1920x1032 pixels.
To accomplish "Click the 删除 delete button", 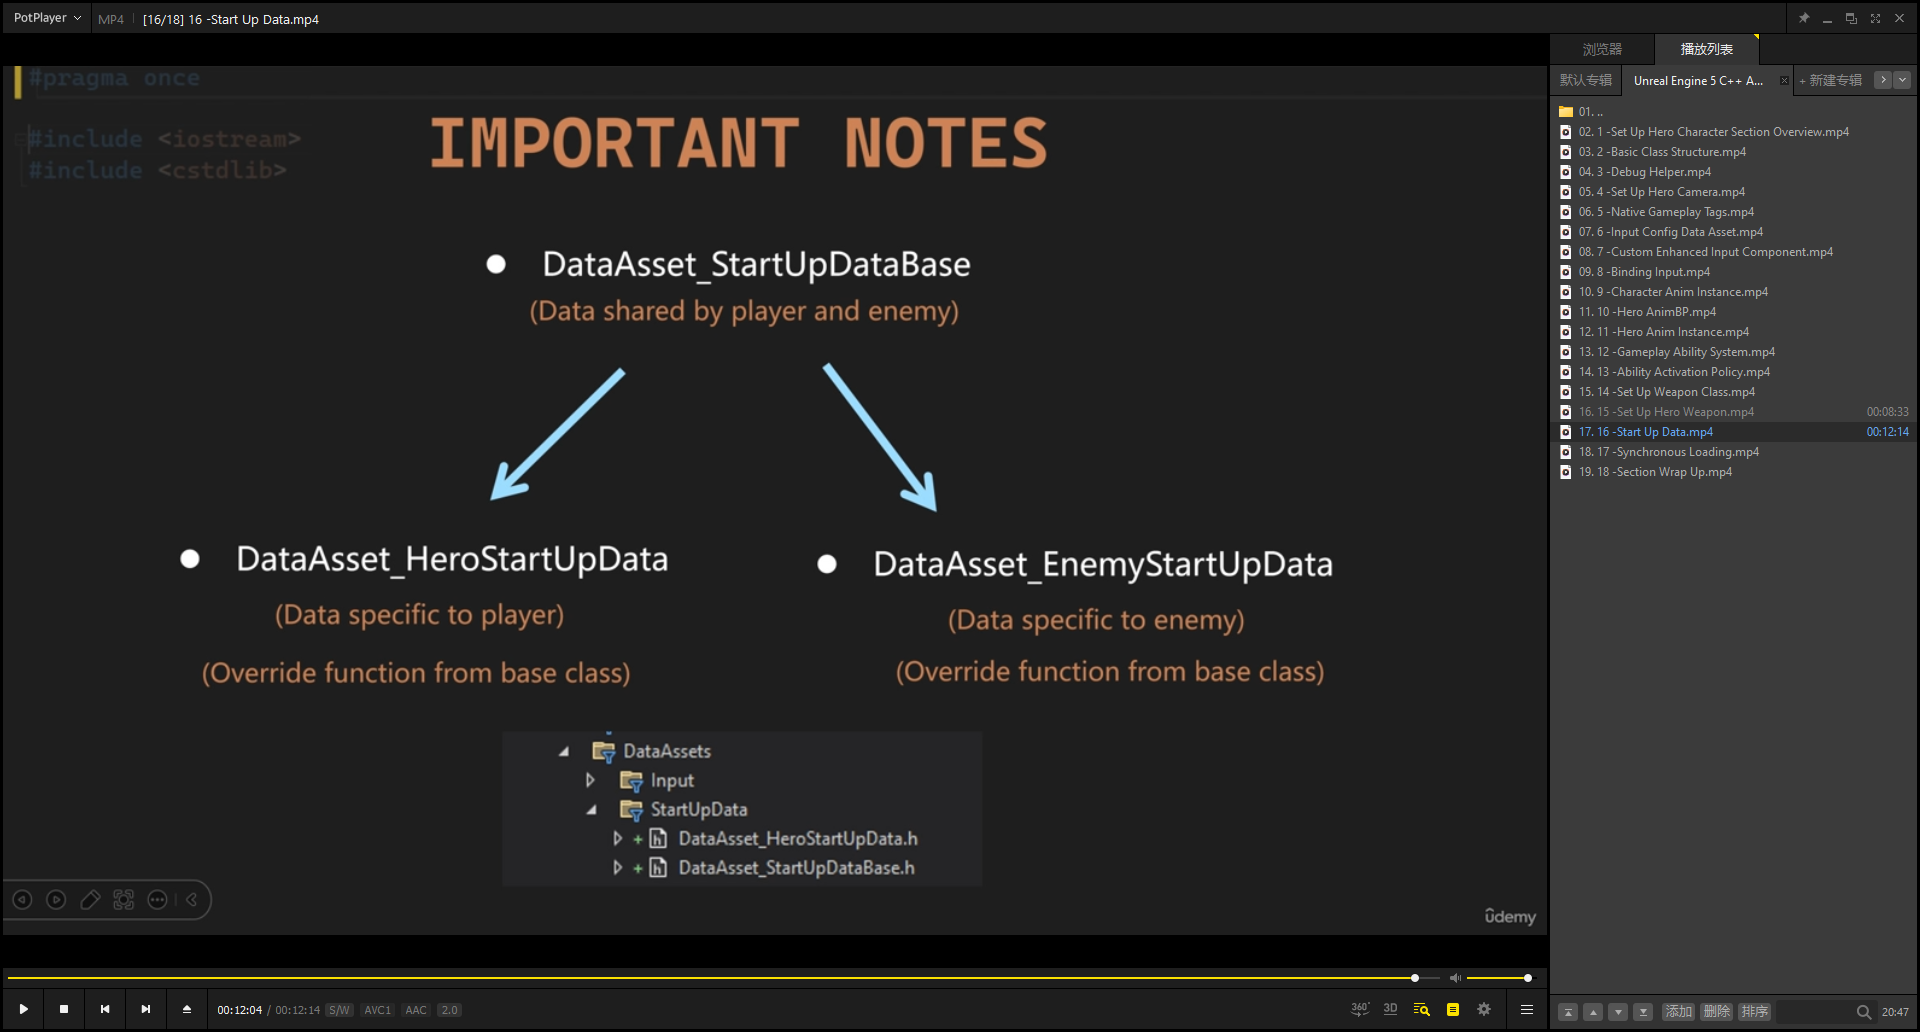I will (x=1717, y=1012).
